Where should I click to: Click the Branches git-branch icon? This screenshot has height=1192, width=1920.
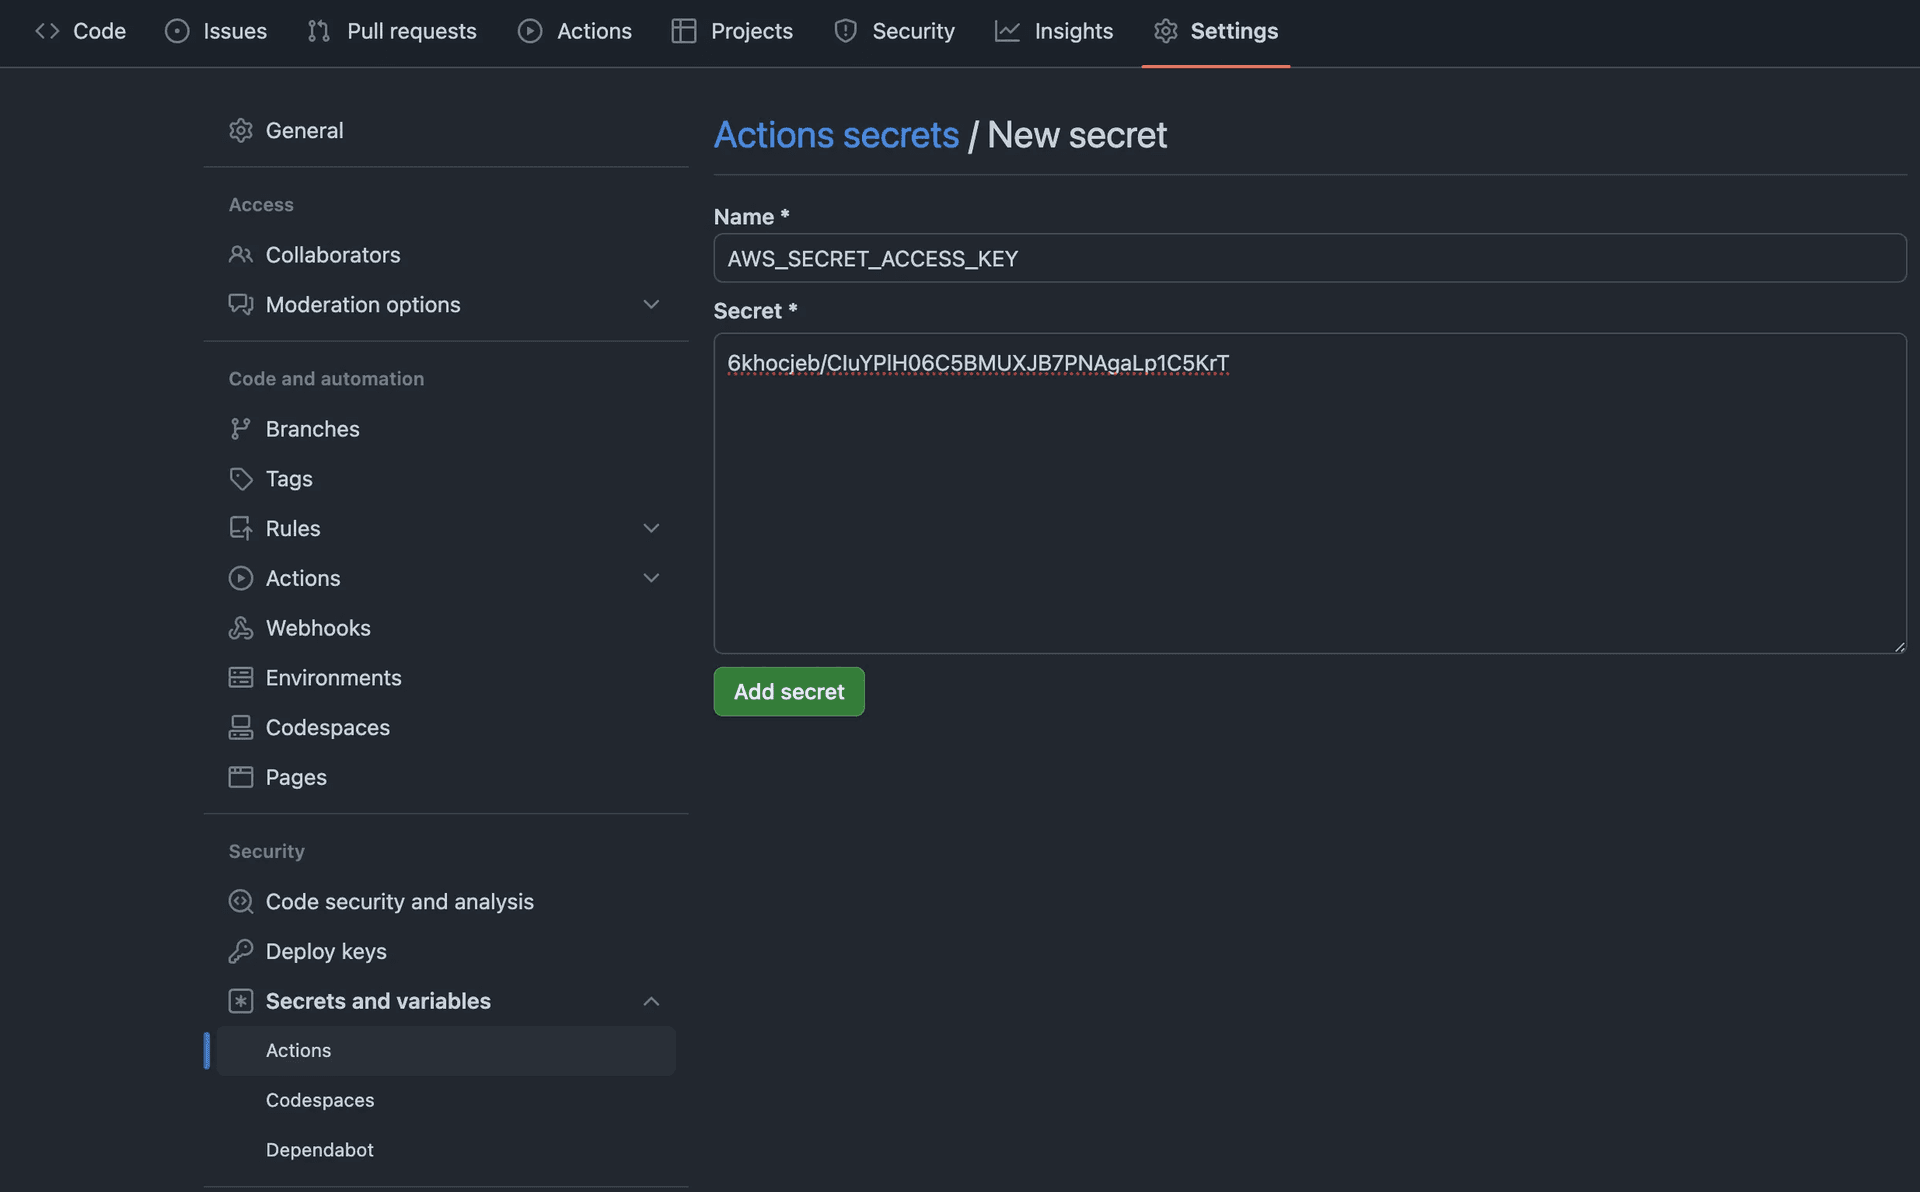click(240, 429)
